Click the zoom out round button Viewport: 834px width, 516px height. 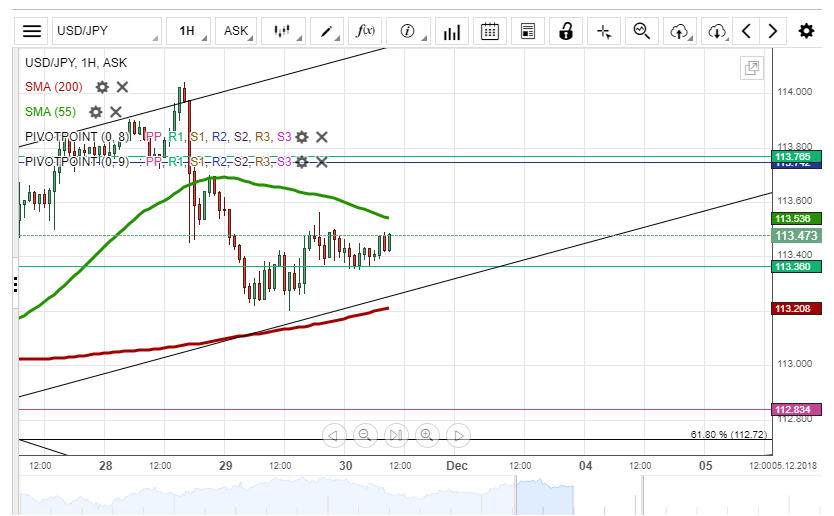pyautogui.click(x=365, y=436)
